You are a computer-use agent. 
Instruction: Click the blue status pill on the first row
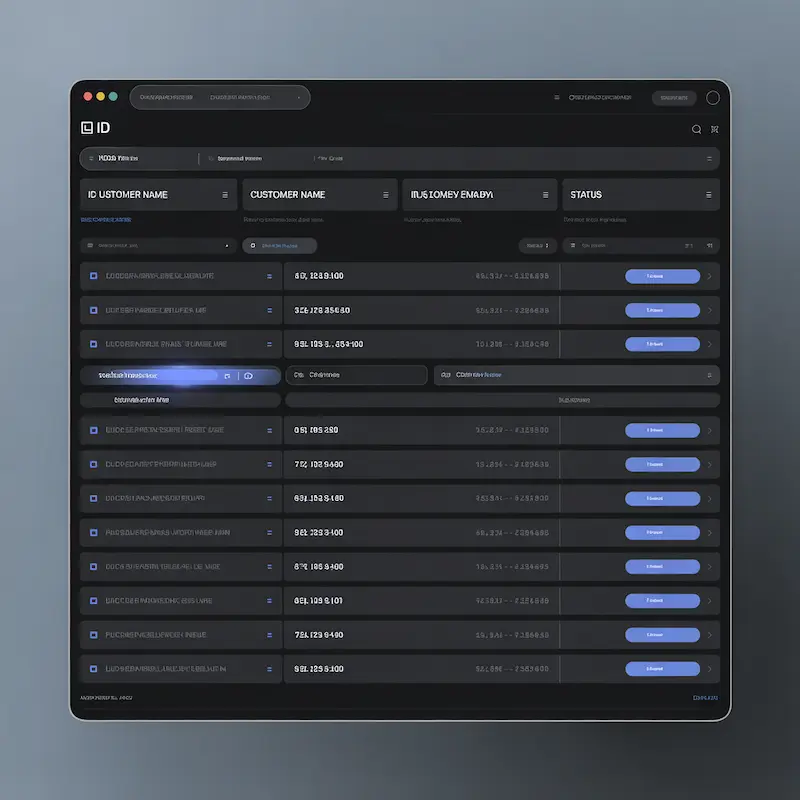click(662, 276)
